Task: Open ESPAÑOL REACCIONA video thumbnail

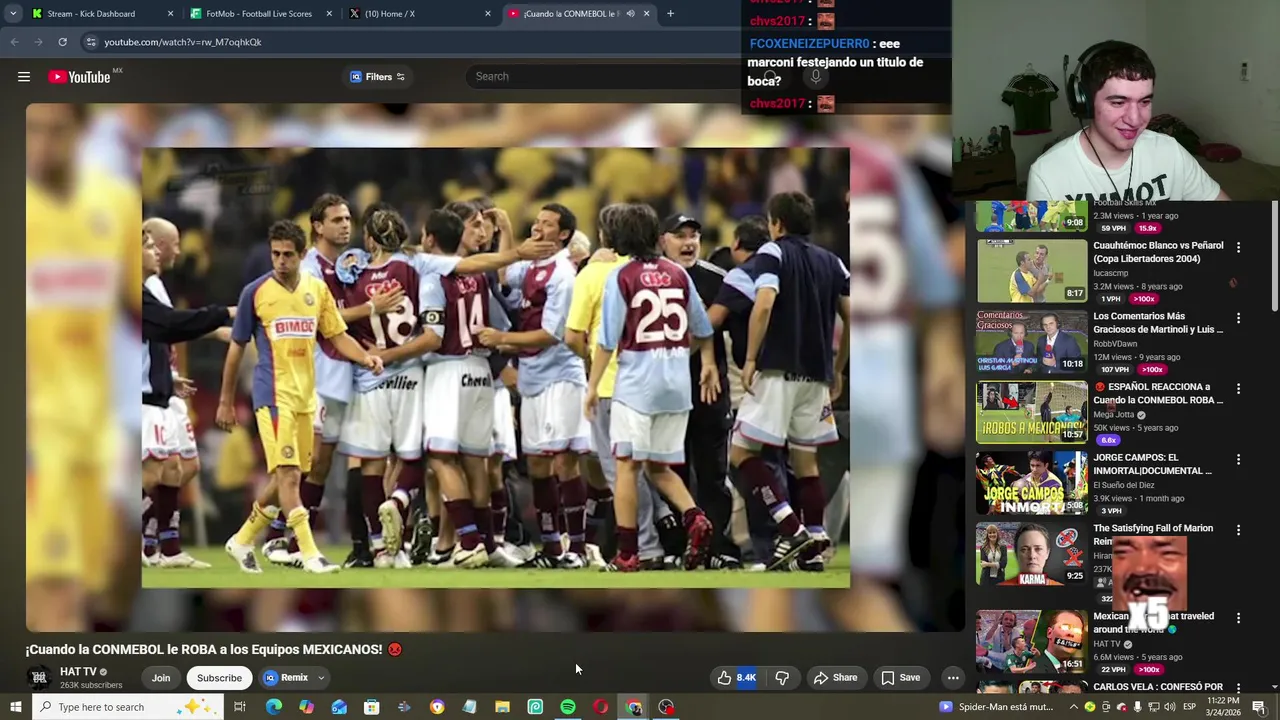Action: click(x=1031, y=412)
